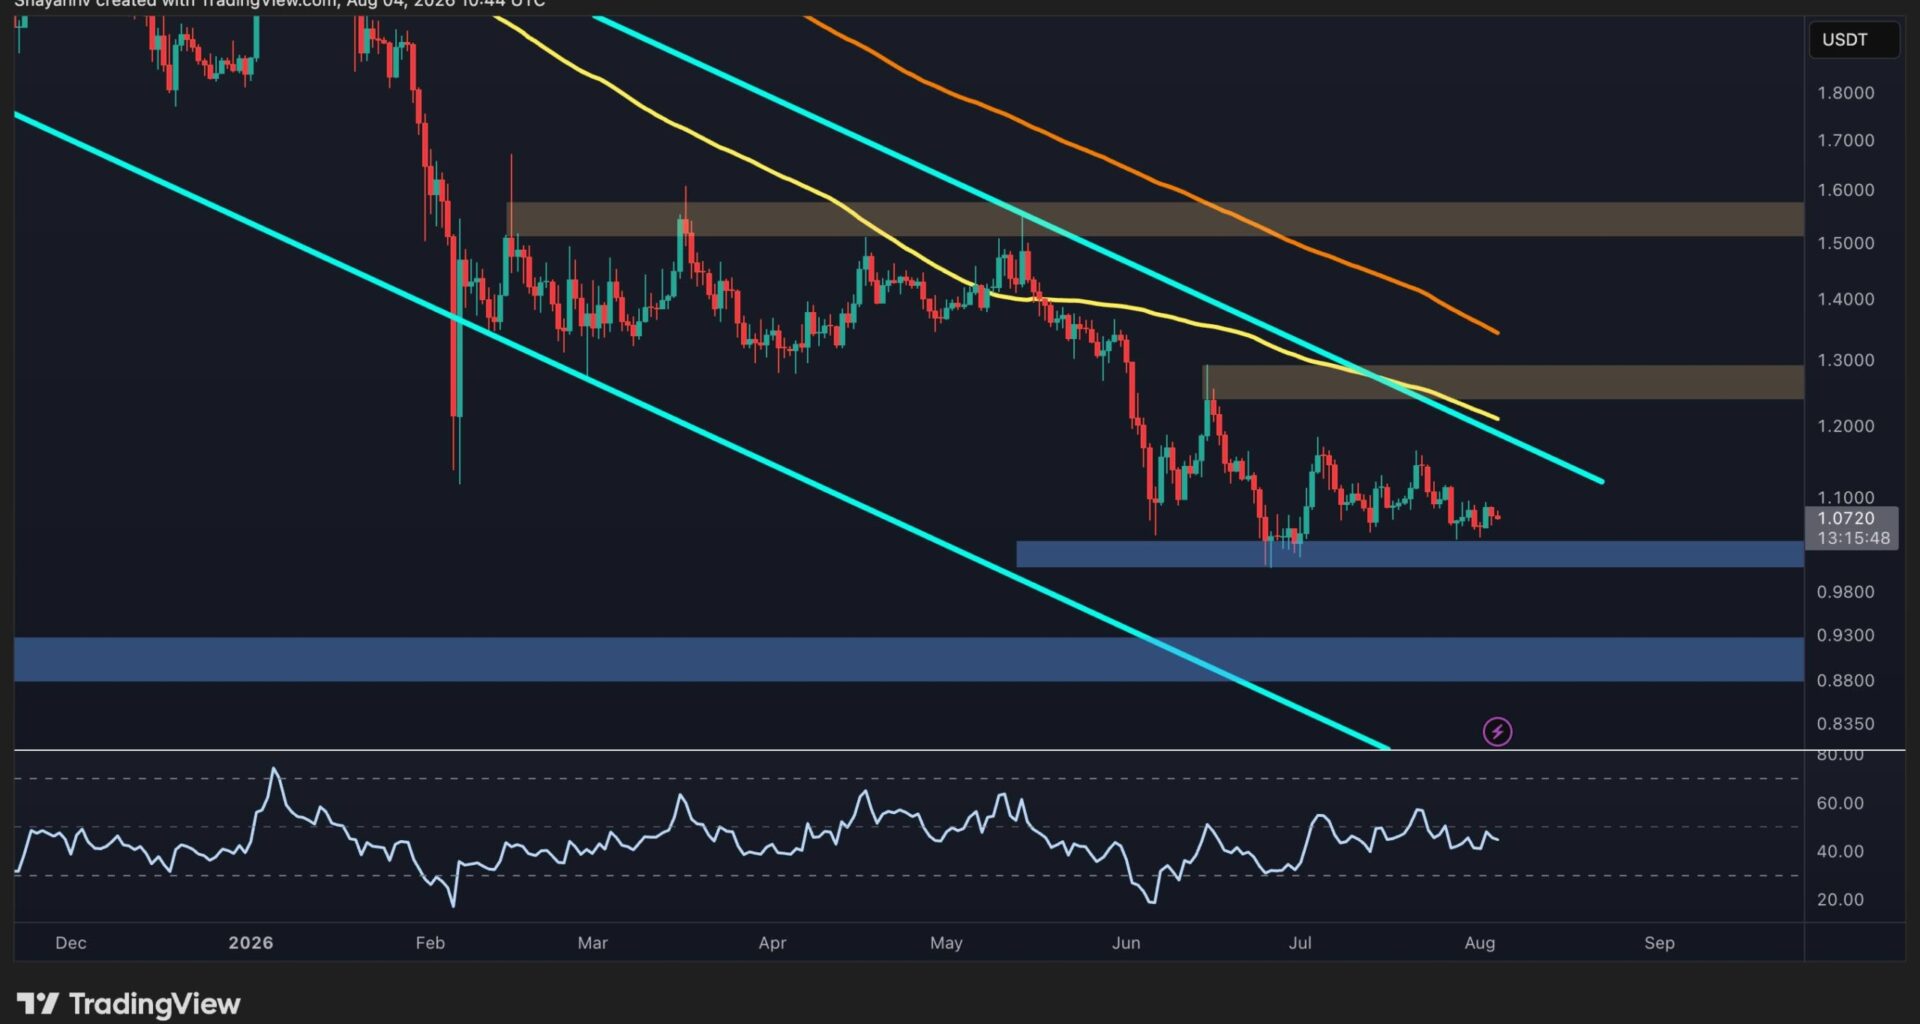Click the 0.9300 price axis label
This screenshot has height=1024, width=1920.
[1846, 635]
